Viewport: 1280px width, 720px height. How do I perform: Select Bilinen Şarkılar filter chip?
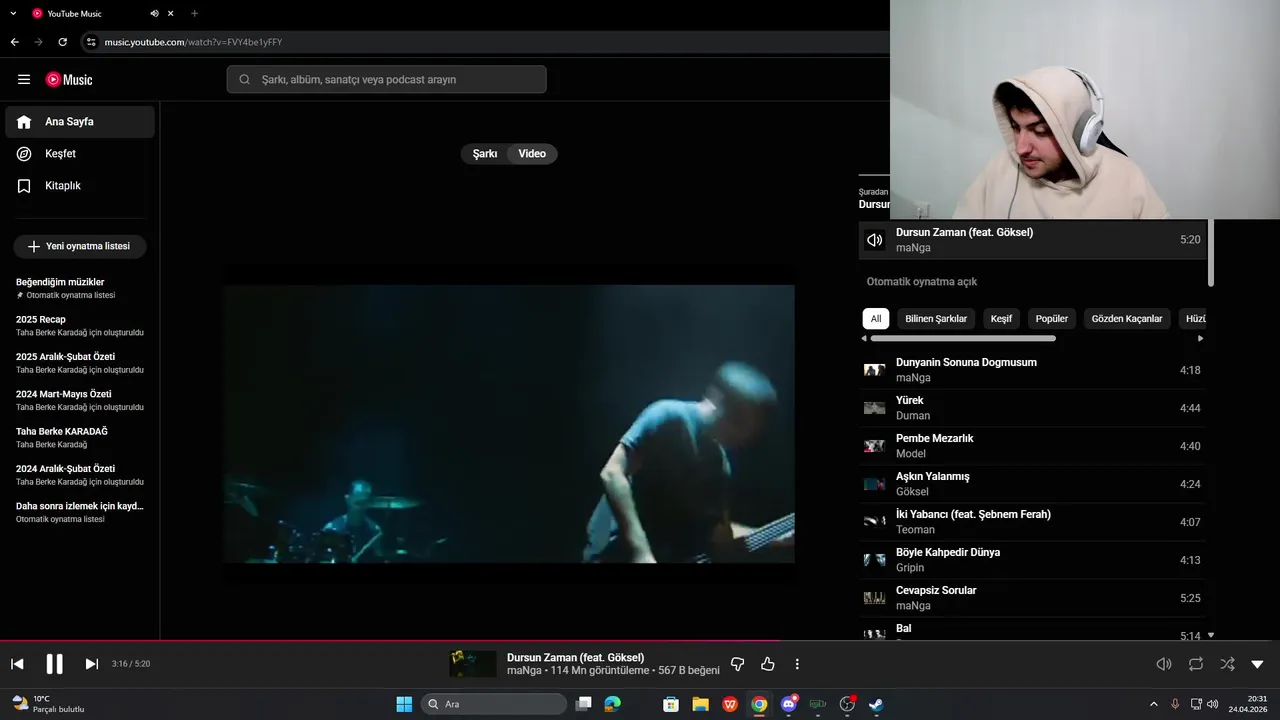[x=936, y=319]
